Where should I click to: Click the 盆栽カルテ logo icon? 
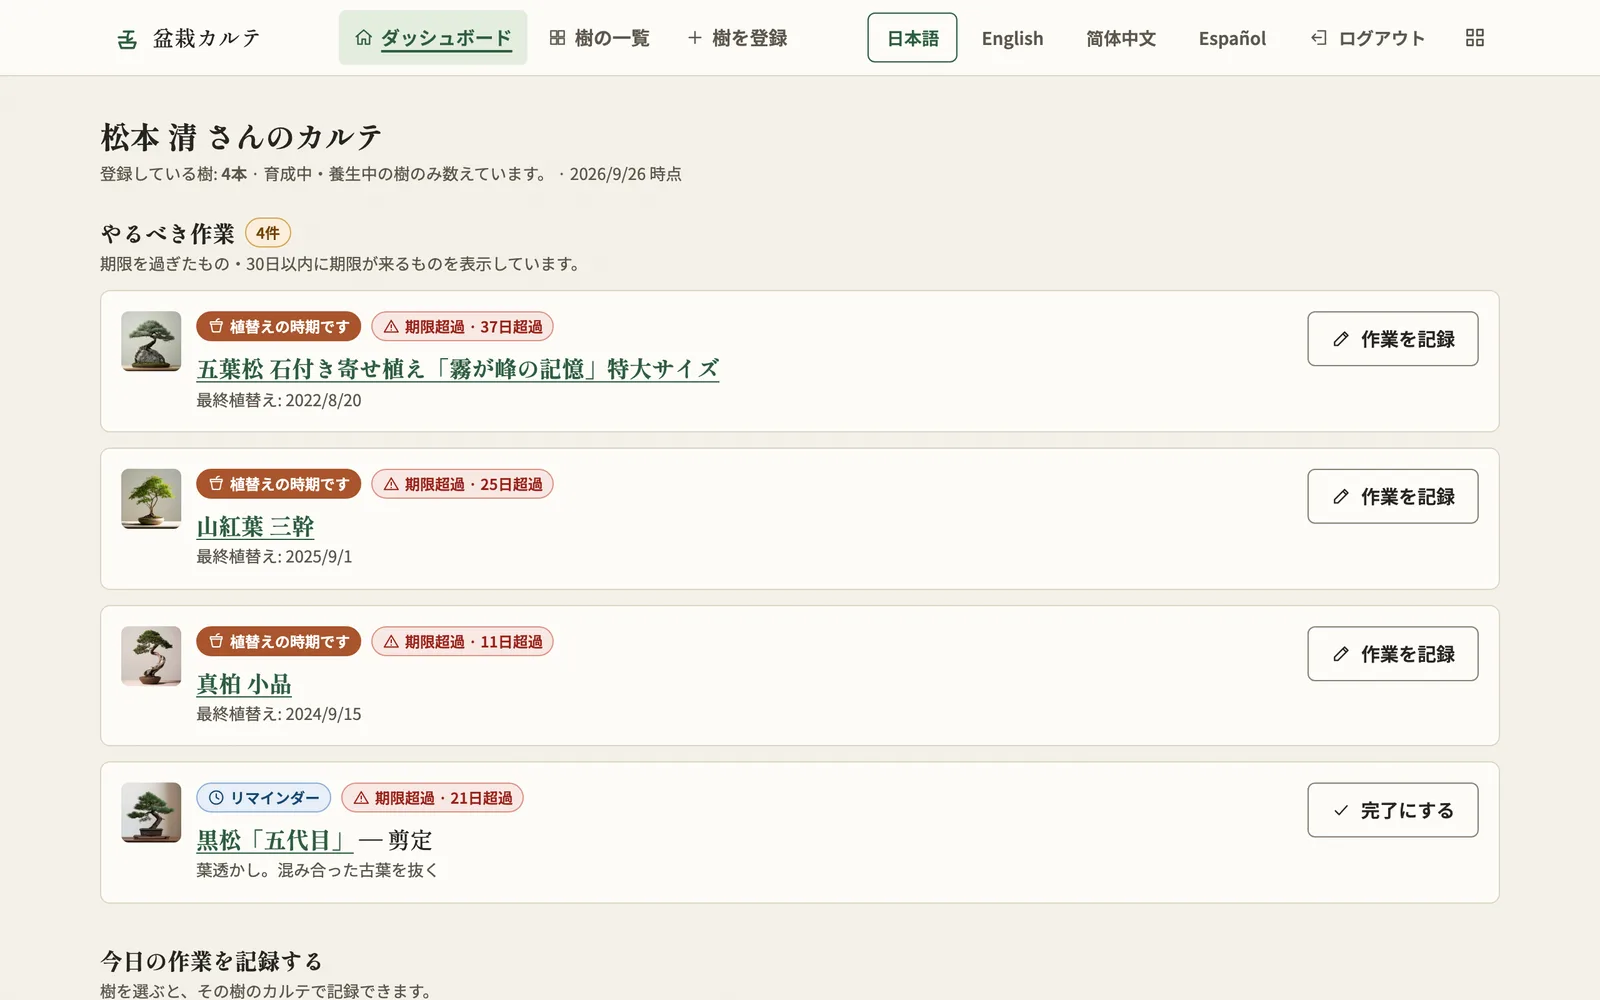[x=127, y=39]
